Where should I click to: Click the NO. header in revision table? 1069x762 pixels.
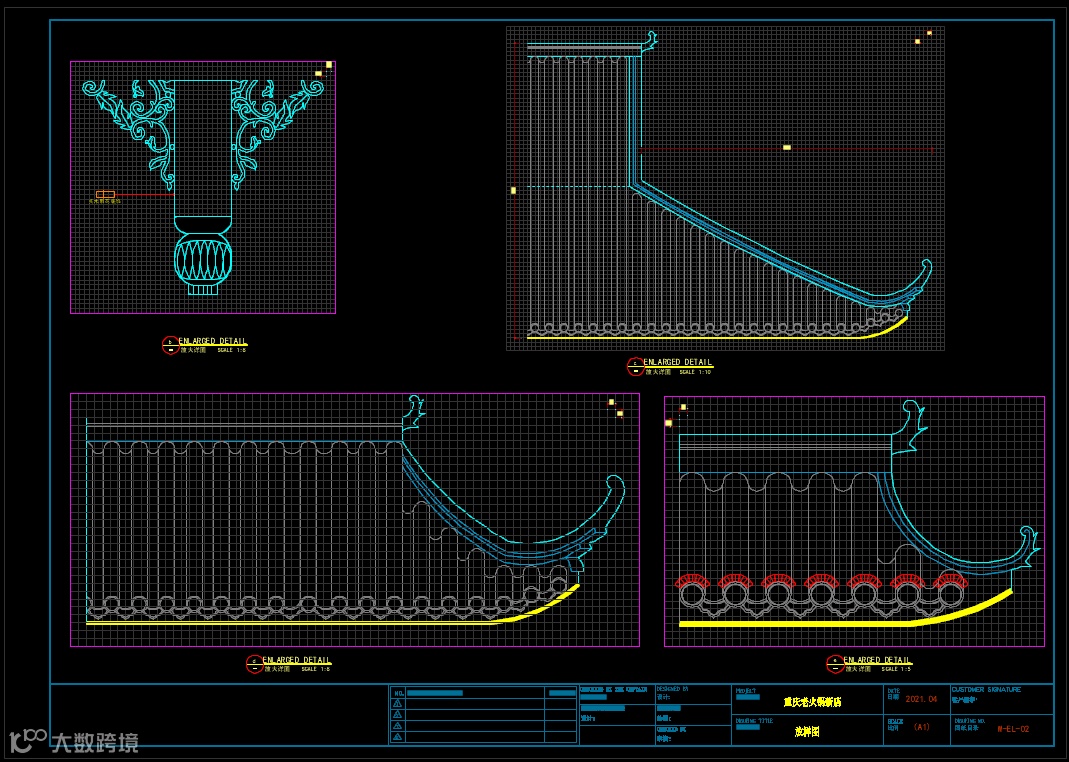400,693
